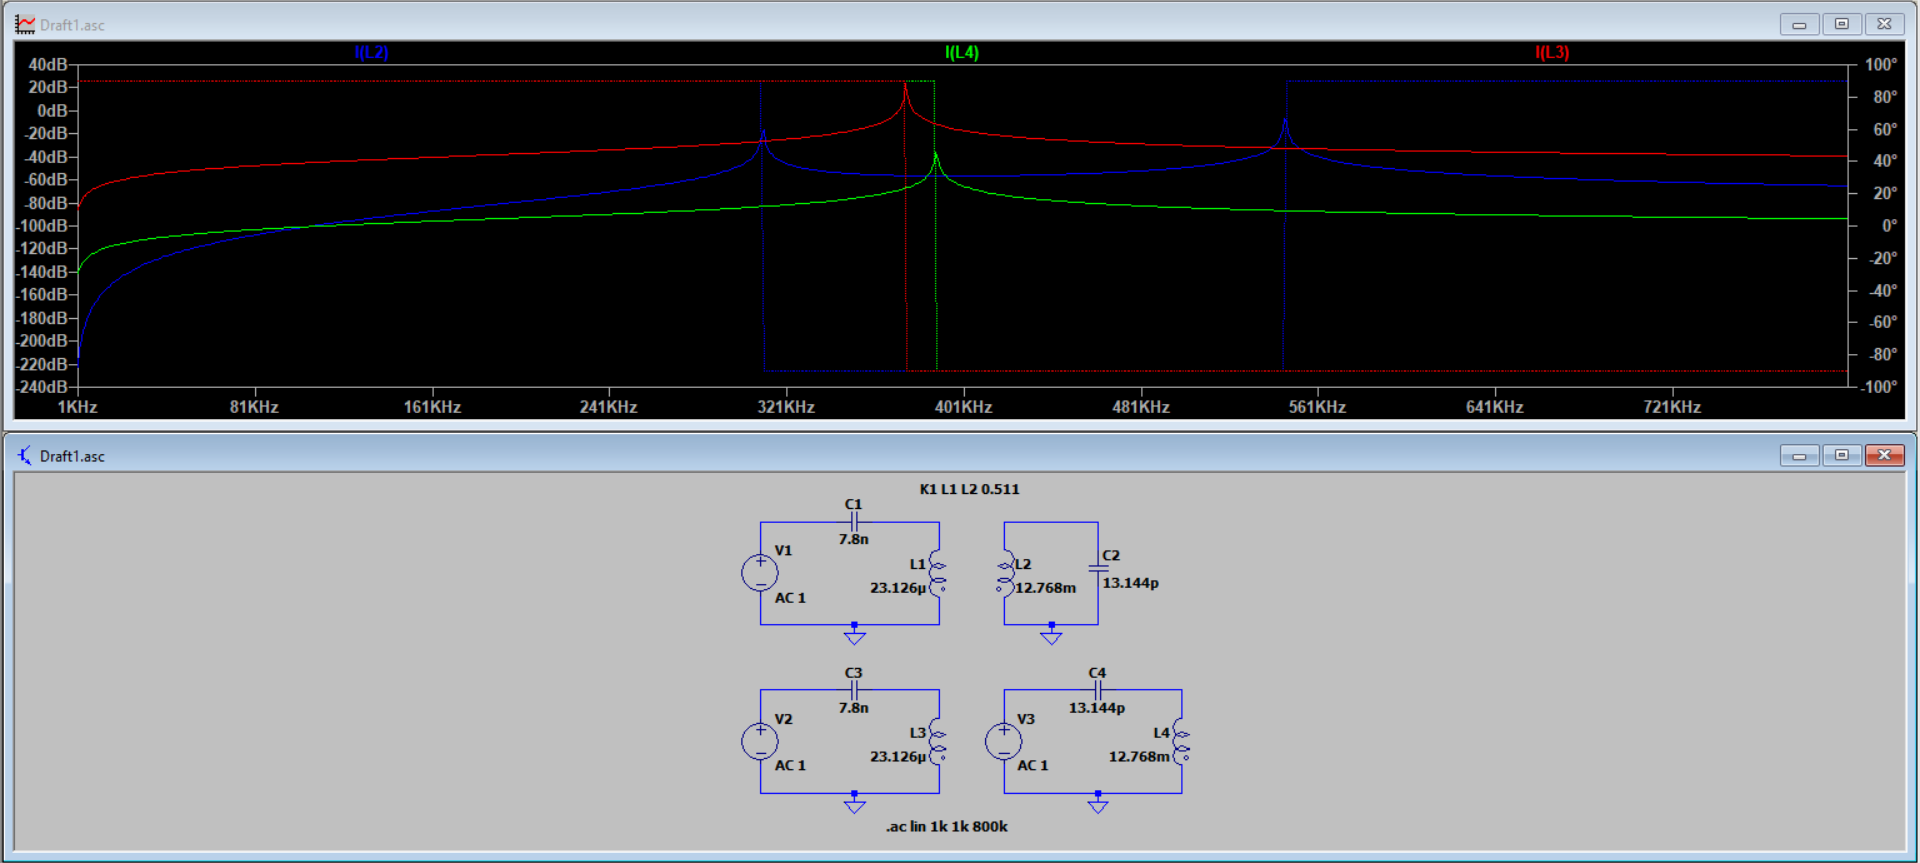Click the 7.8n value of C3
The height and width of the screenshot is (863, 1920).
(853, 708)
